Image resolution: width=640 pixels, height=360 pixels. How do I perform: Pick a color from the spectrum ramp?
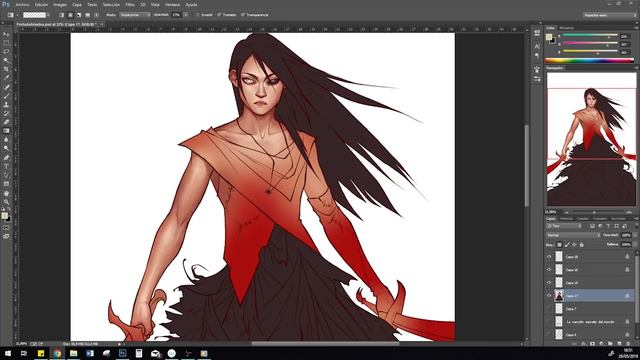[589, 60]
